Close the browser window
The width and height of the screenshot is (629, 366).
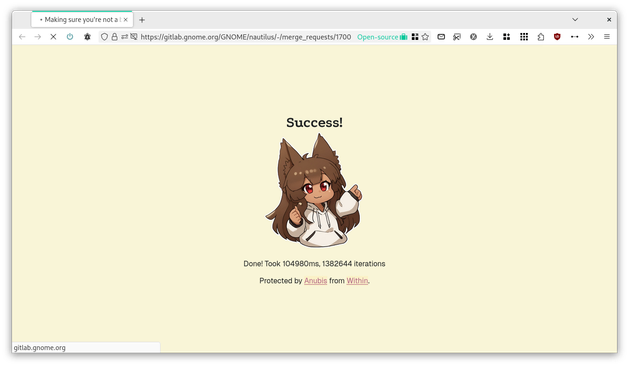[x=609, y=19]
